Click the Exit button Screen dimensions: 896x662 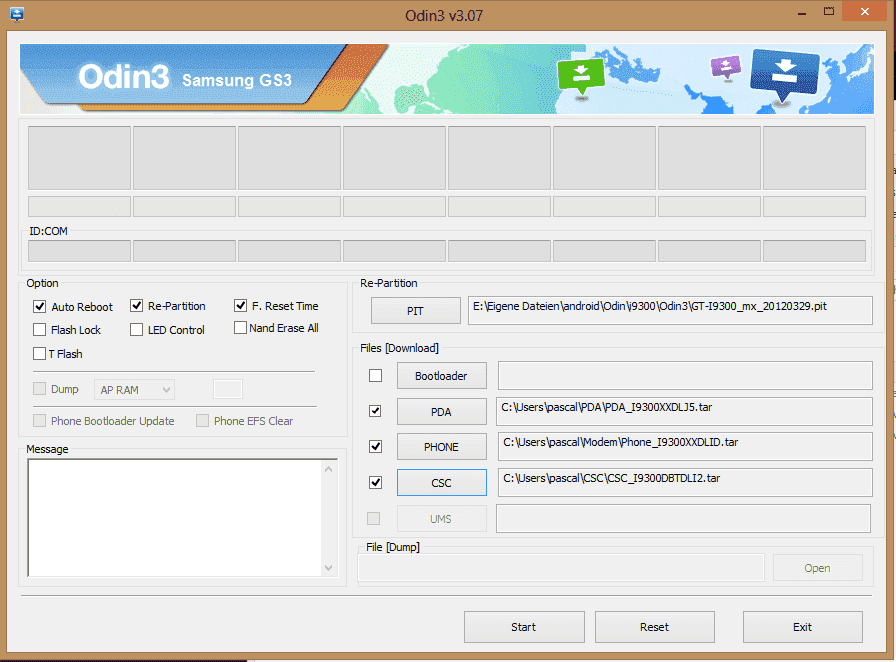point(803,627)
